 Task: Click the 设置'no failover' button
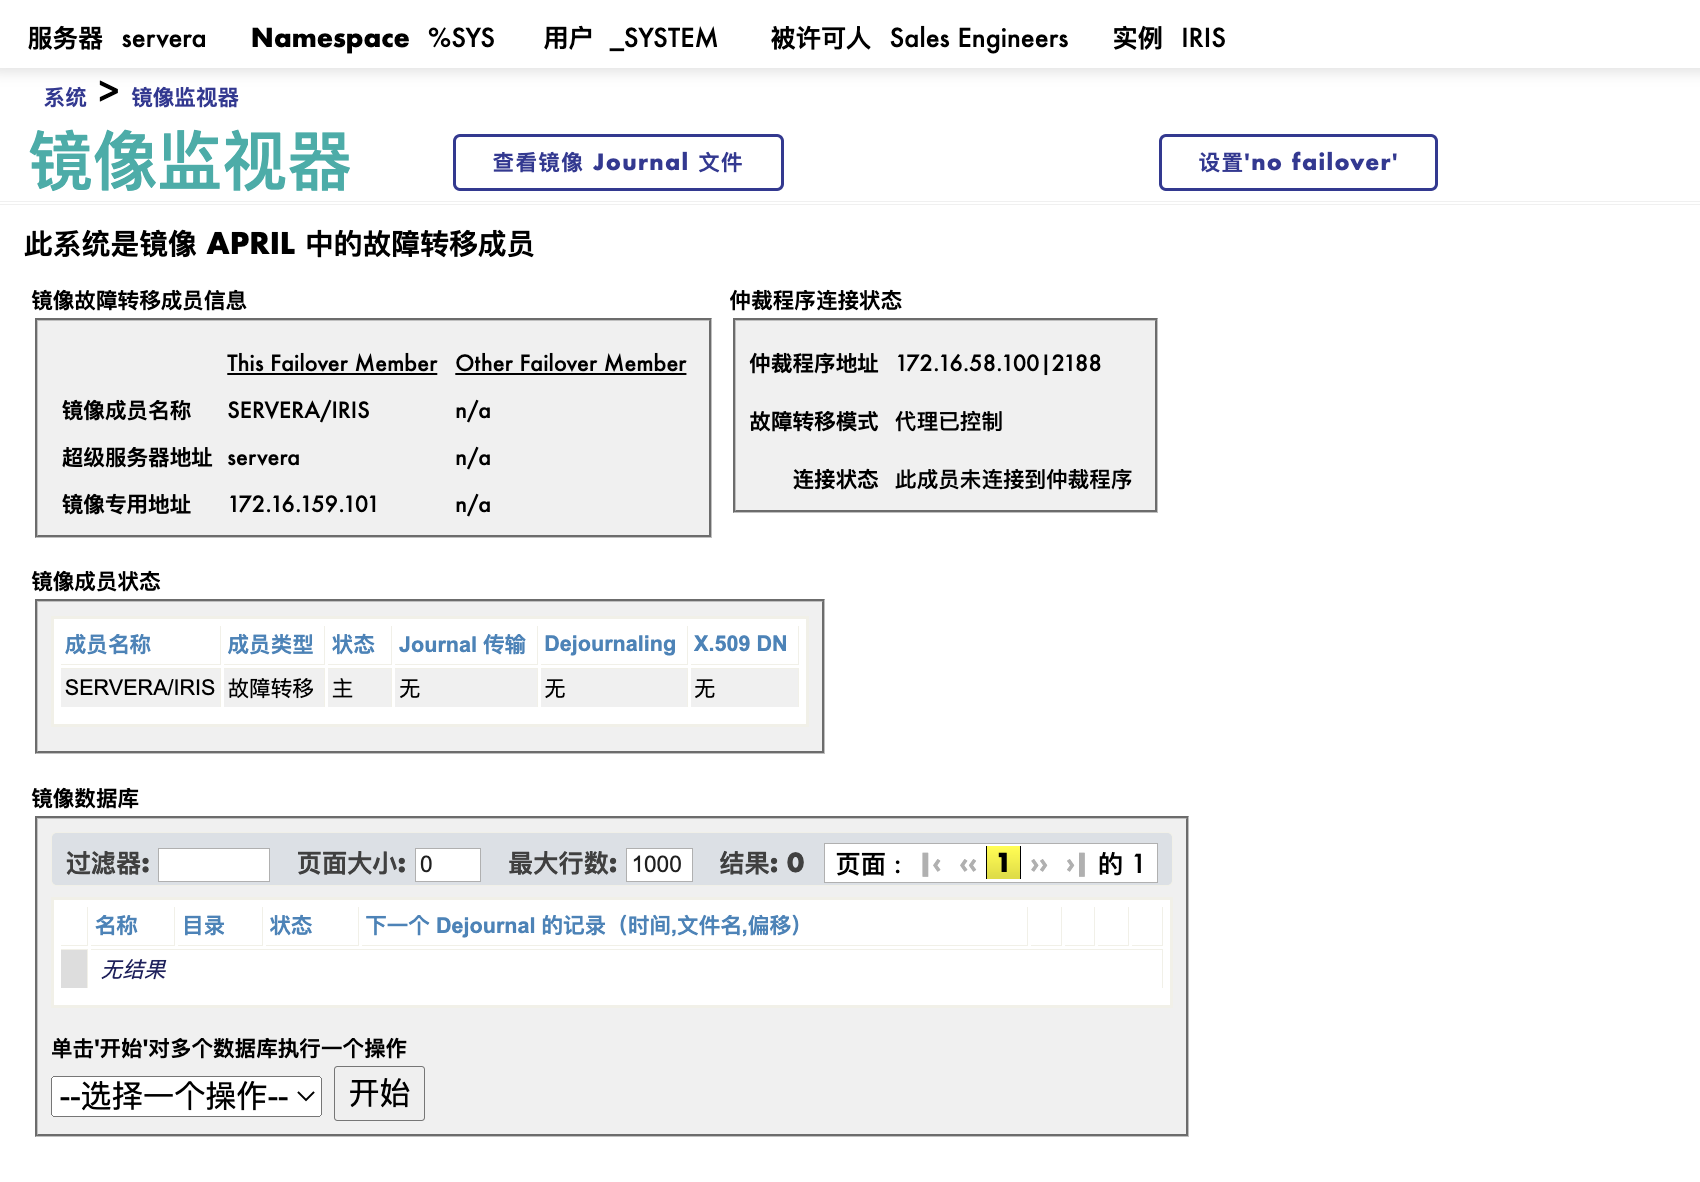click(x=1297, y=162)
